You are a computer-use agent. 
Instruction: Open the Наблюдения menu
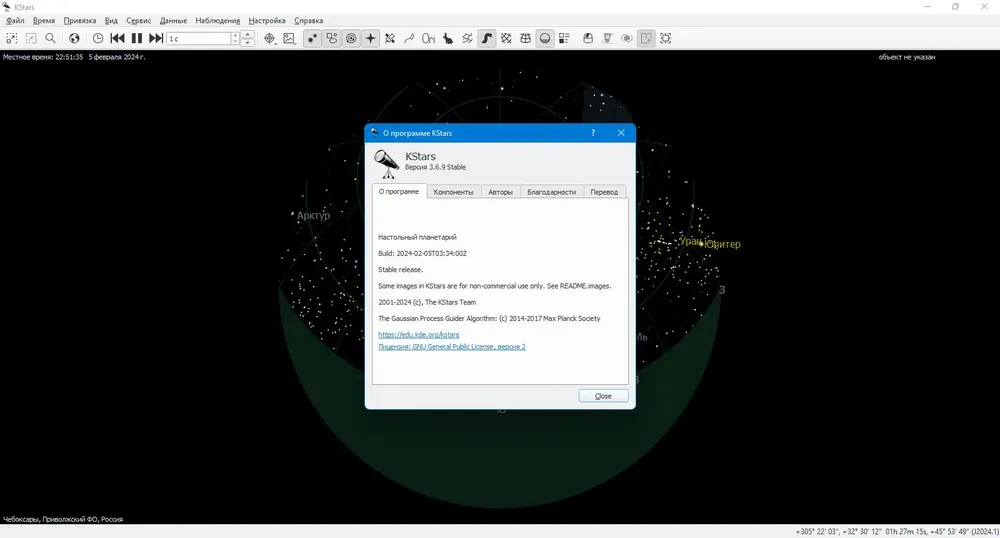coord(217,20)
